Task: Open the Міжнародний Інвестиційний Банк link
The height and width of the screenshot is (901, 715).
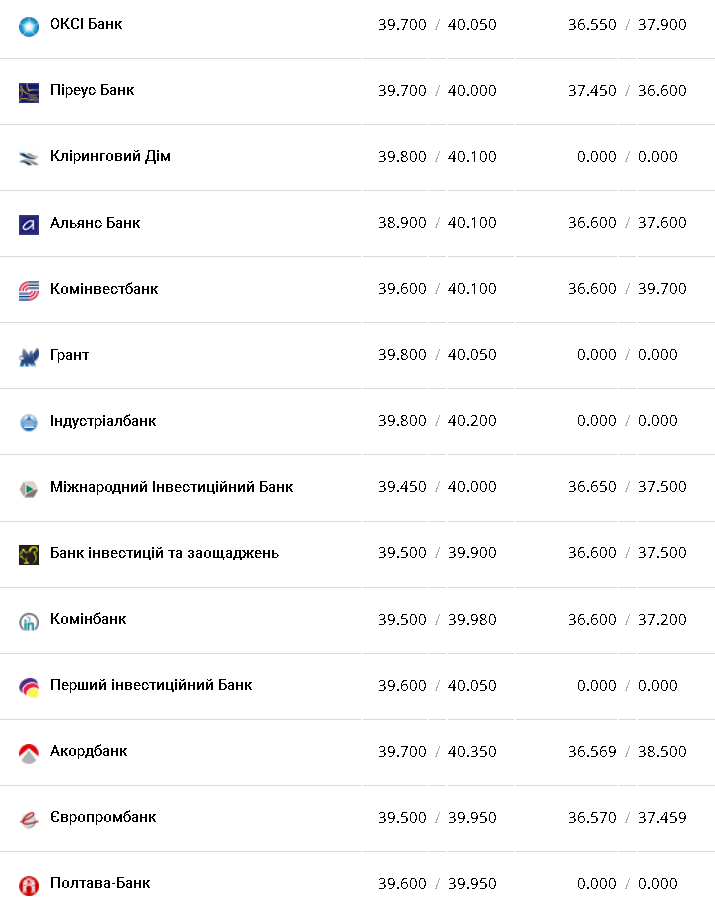Action: (x=171, y=487)
